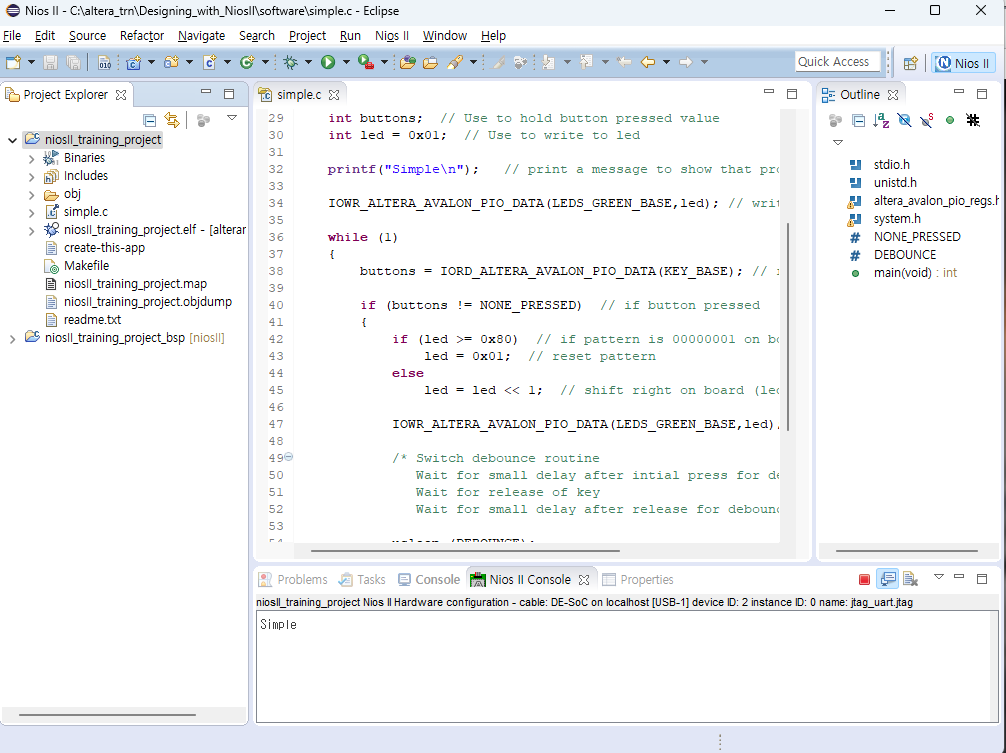Click the Save All toolbar icon

pos(73,62)
